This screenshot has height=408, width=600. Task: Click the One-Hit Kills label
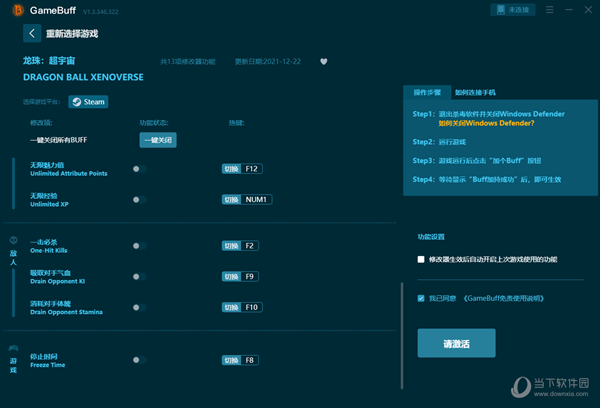click(x=49, y=246)
